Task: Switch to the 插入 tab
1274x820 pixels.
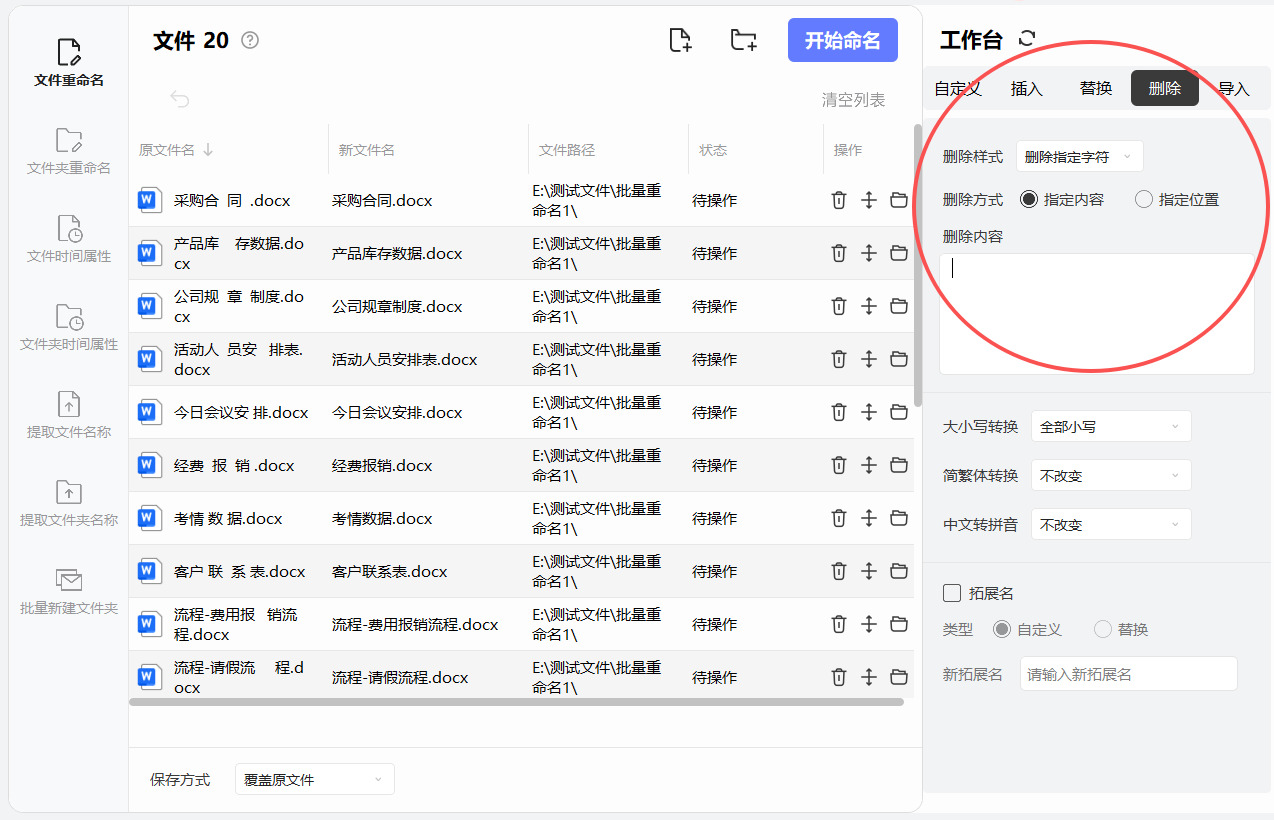Action: [x=1027, y=89]
